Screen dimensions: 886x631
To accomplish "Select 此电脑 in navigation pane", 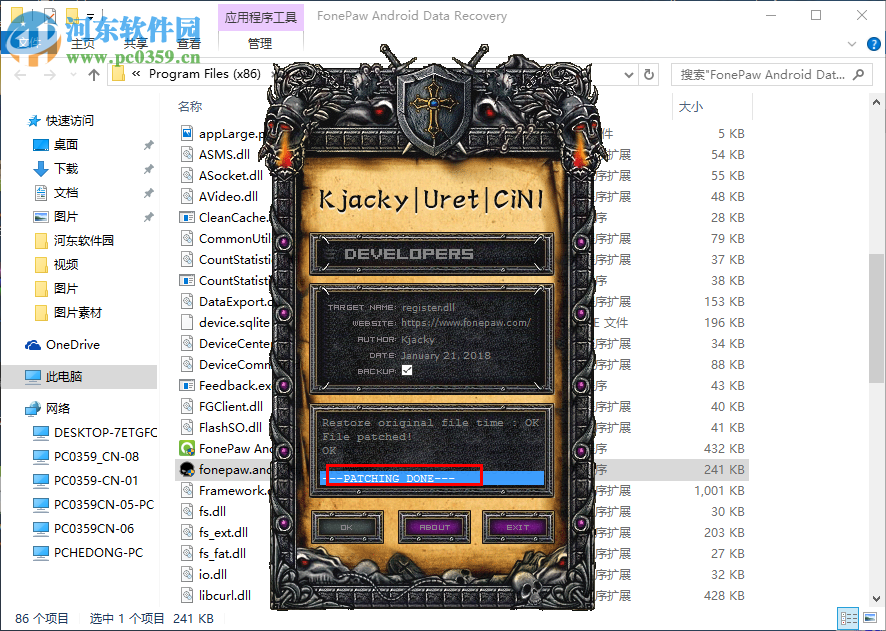I will [x=63, y=377].
